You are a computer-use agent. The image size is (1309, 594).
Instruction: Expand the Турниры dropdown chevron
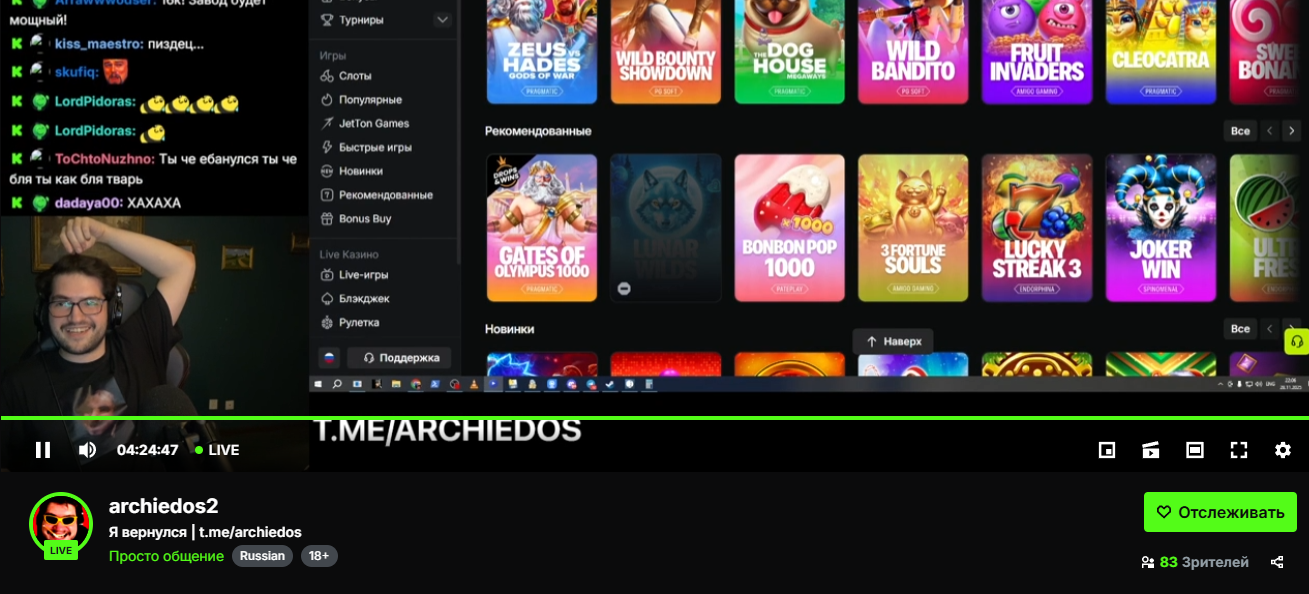point(442,20)
